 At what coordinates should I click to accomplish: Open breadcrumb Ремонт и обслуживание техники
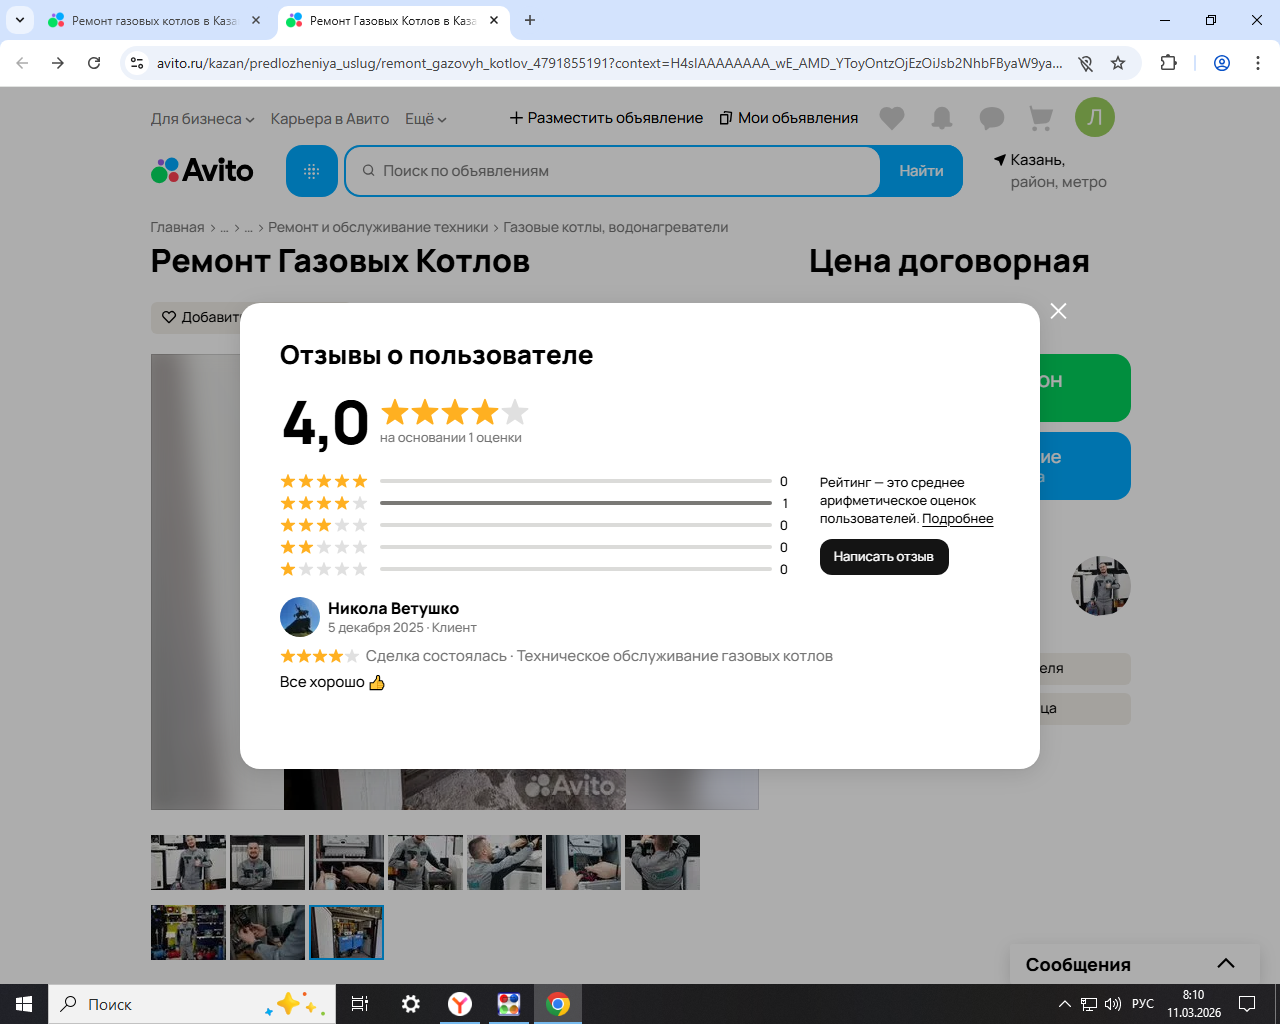click(x=378, y=228)
